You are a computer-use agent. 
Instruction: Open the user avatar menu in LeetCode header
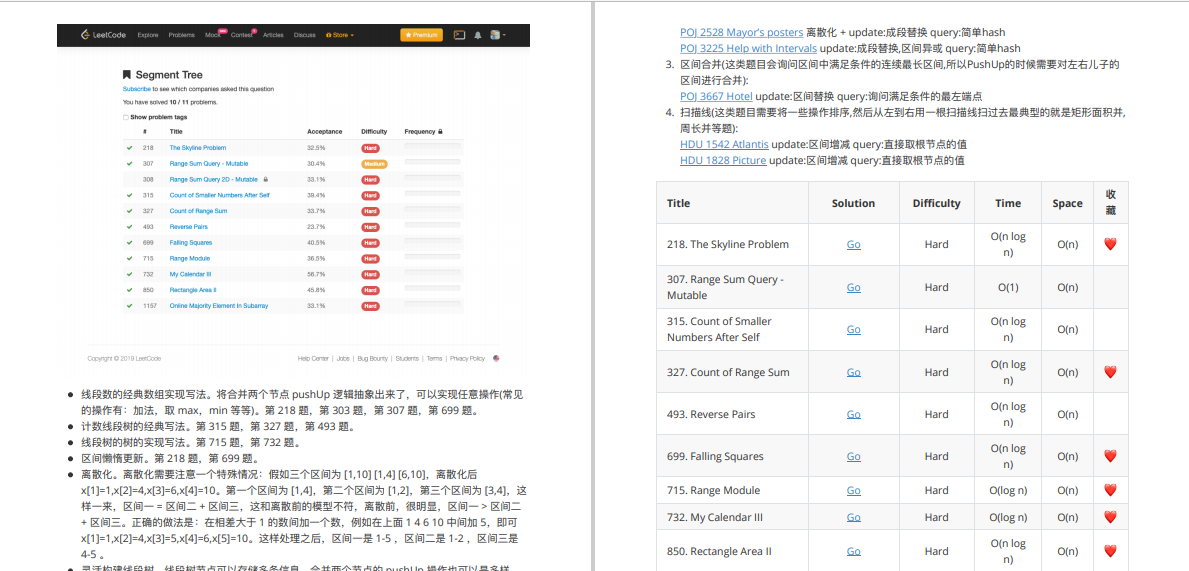pos(497,35)
